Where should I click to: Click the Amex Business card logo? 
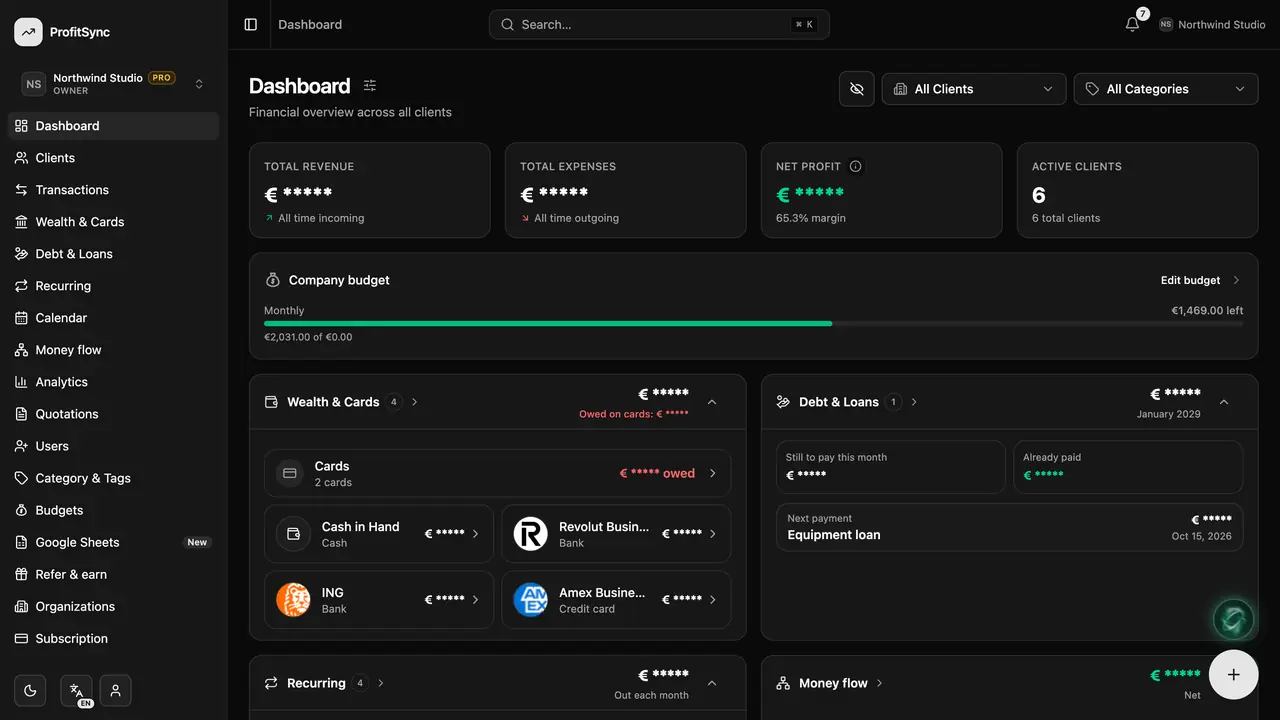530,600
